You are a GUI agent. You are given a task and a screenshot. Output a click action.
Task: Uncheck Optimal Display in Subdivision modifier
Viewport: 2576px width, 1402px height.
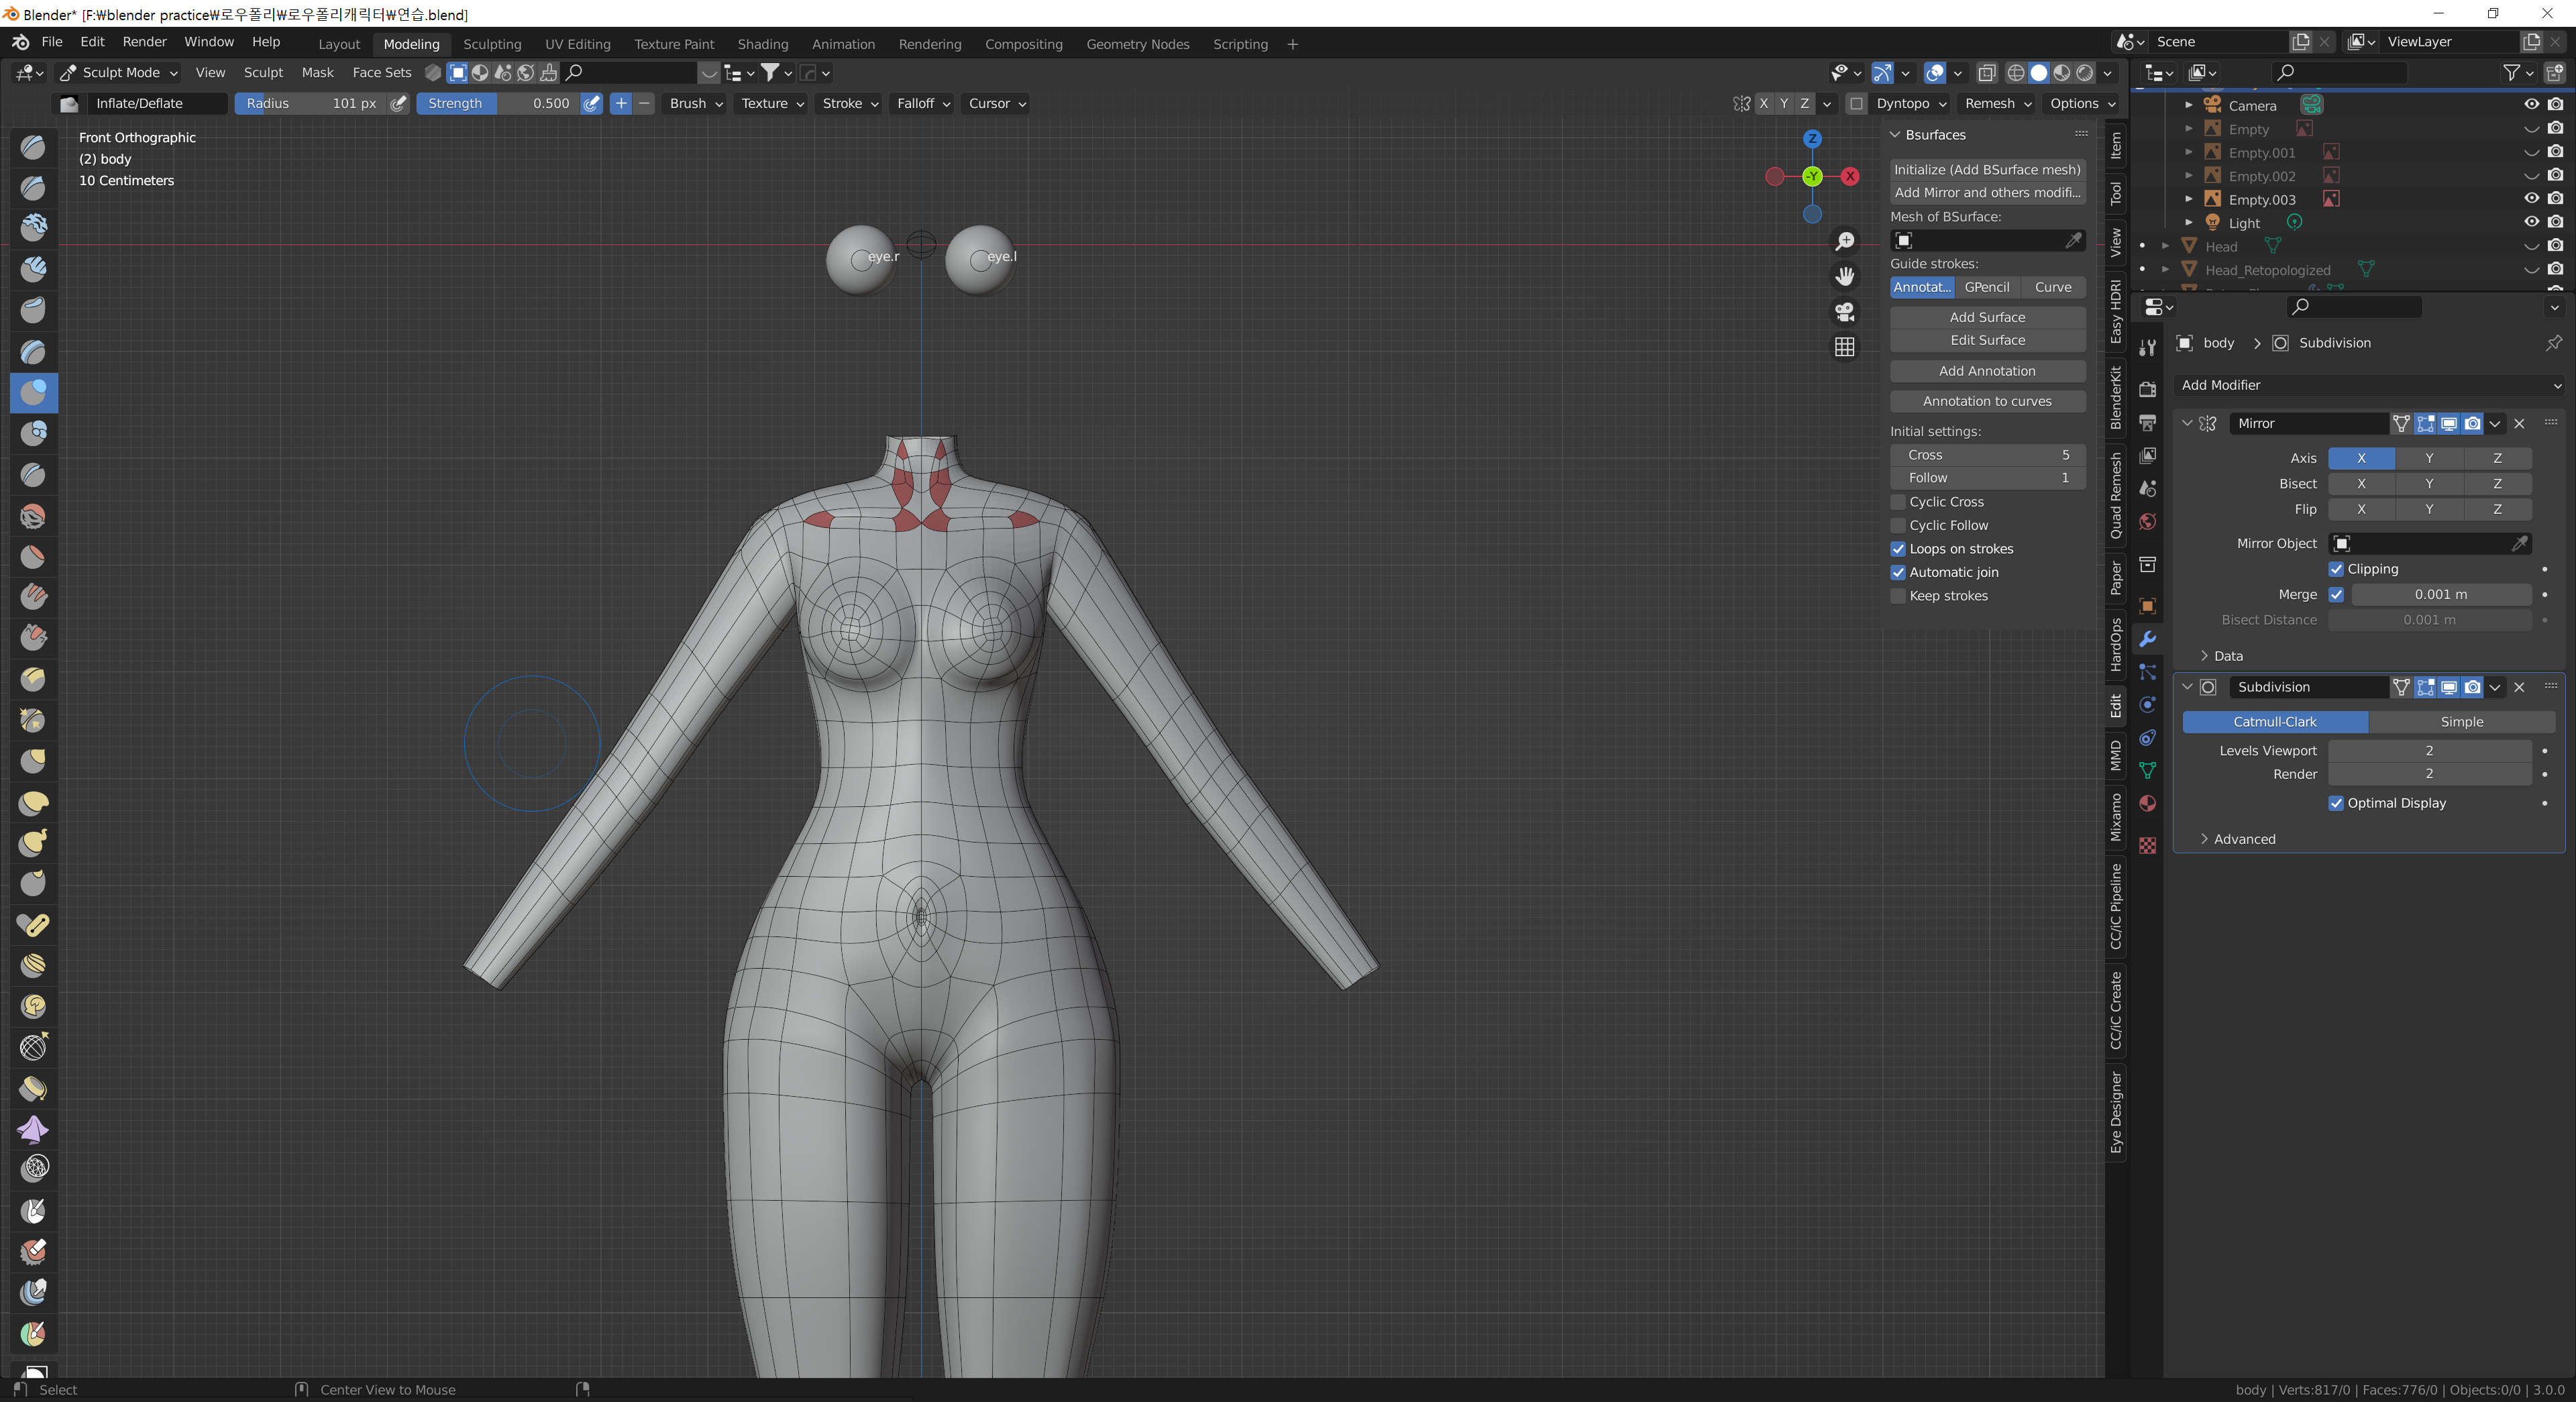2336,803
